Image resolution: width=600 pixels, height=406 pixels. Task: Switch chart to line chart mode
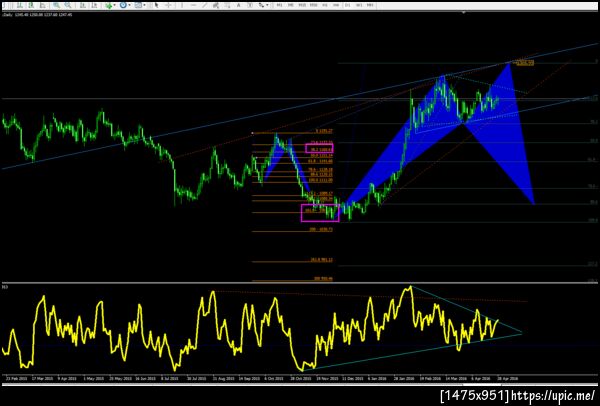[42, 5]
